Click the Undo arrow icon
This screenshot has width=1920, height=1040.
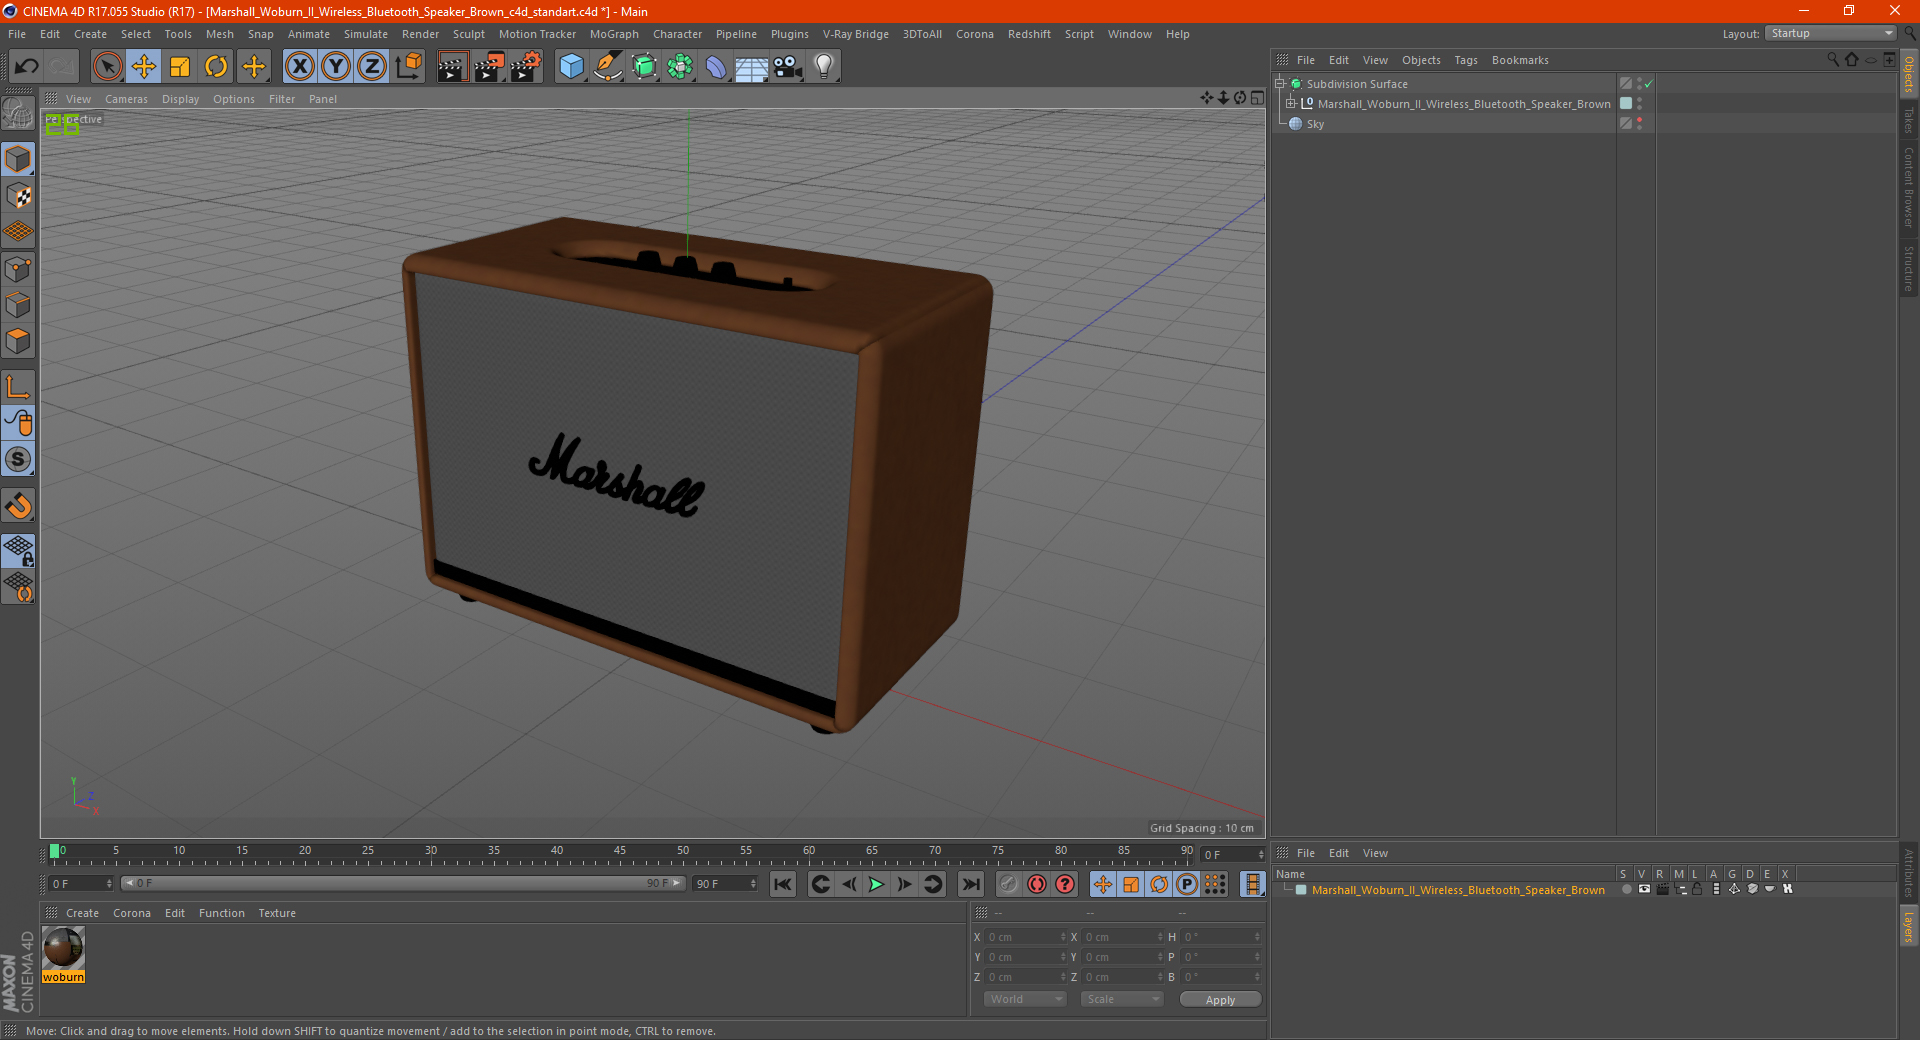[27, 67]
